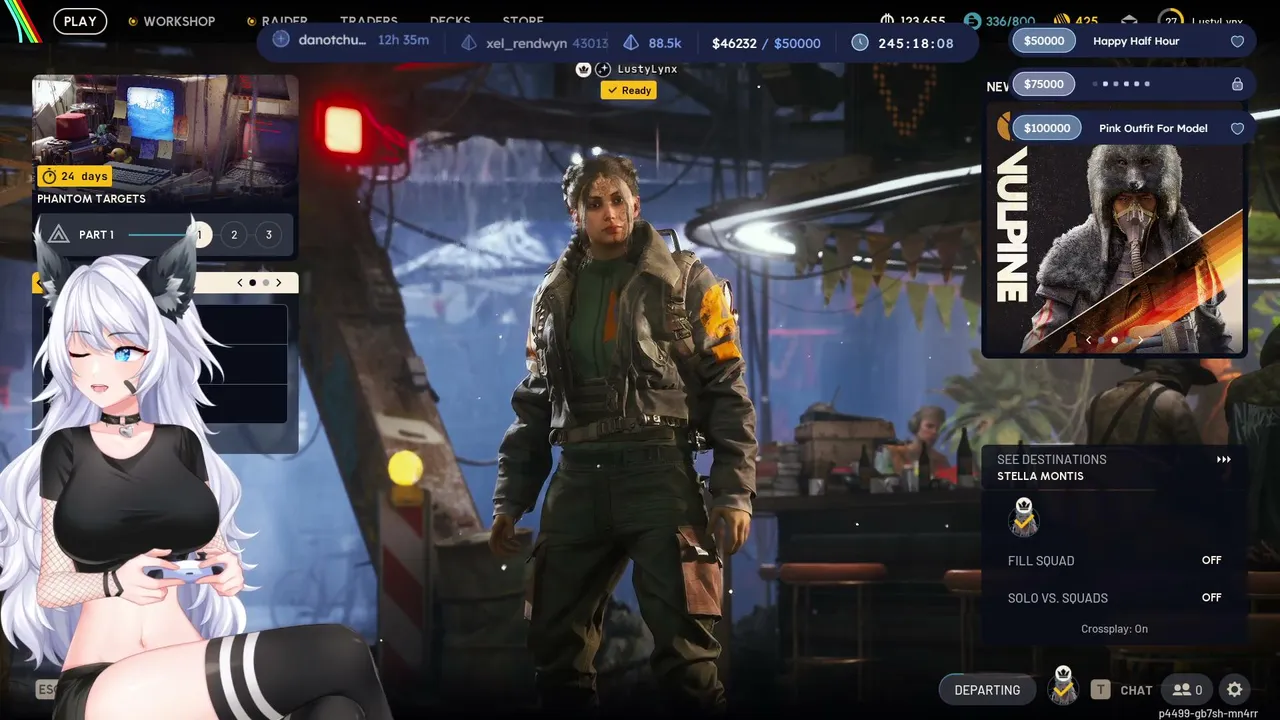Screen dimensions: 1280x720
Task: Open the Decks tab
Action: [x=450, y=21]
